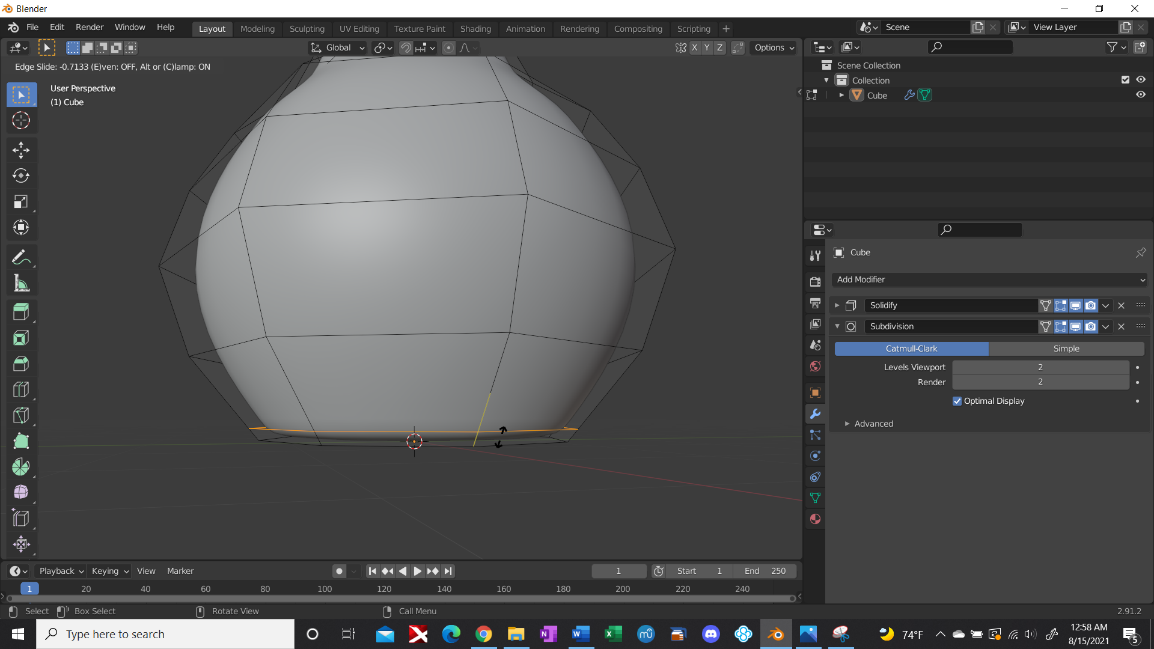Viewport: 1154px width, 649px height.
Task: Select the Spin tool
Action: pos(21,467)
